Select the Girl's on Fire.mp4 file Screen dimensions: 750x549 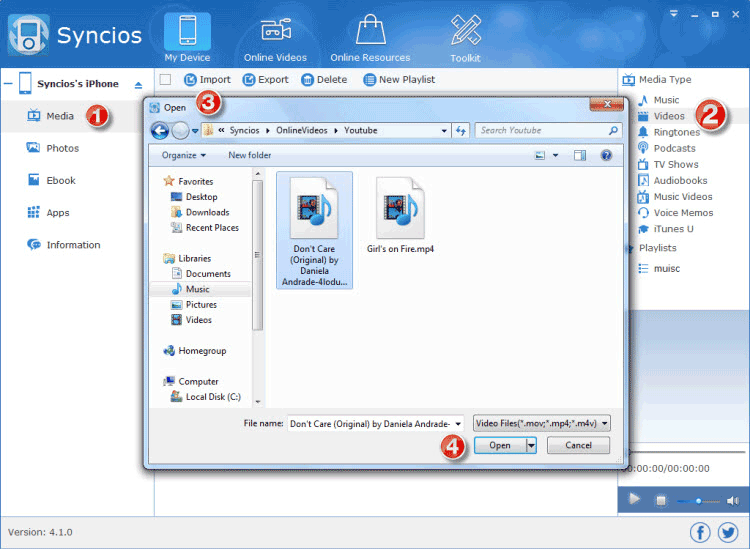[400, 215]
